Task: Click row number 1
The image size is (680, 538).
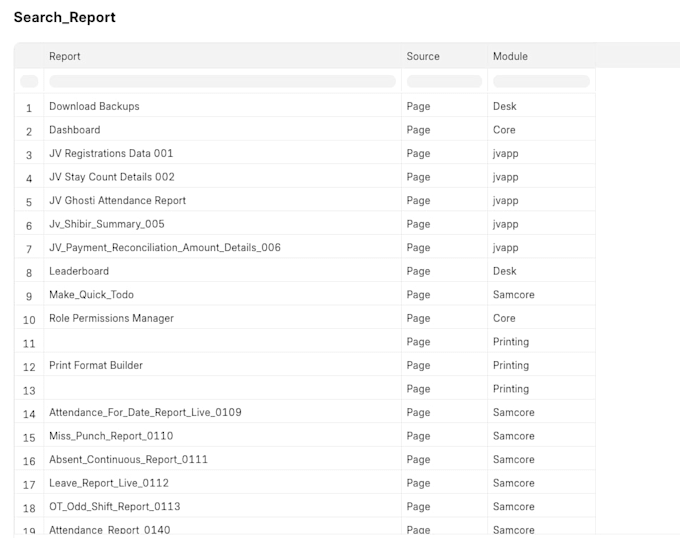Action: pyautogui.click(x=29, y=108)
